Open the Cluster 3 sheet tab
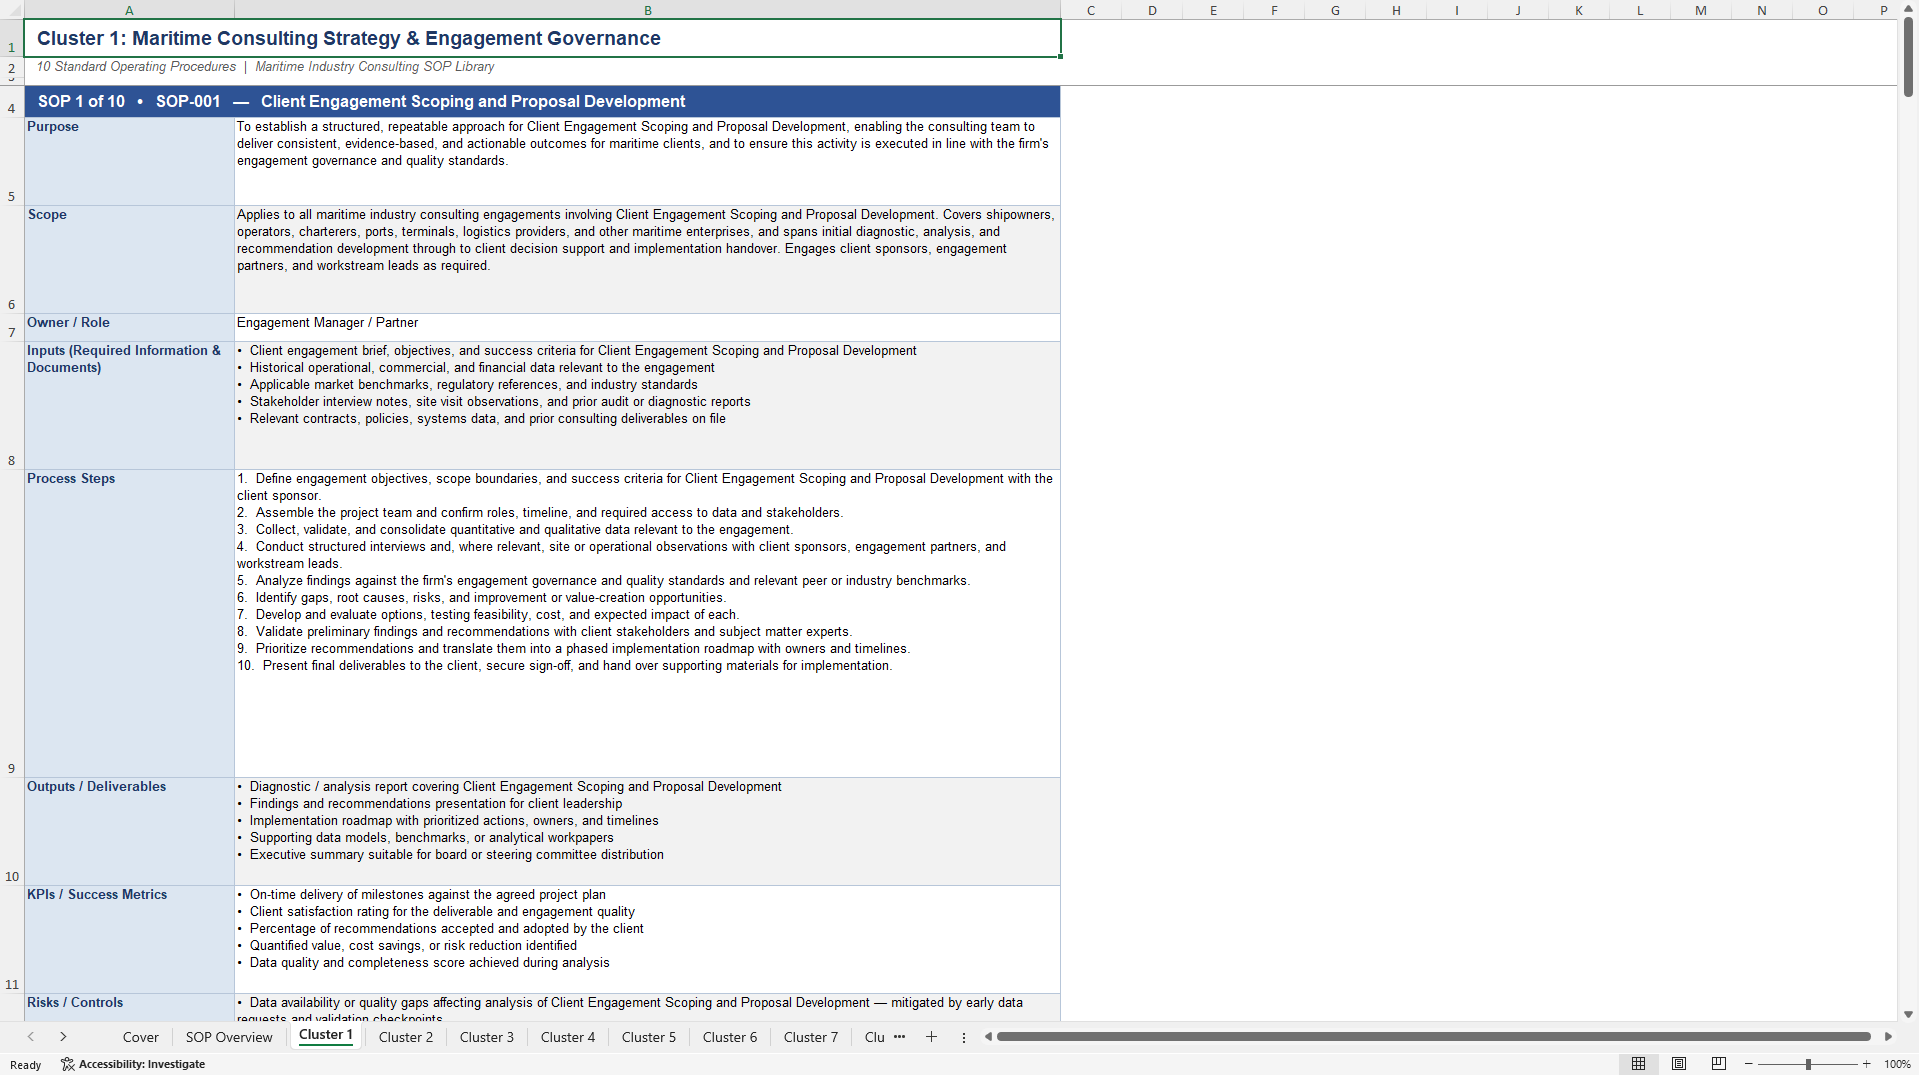This screenshot has height=1075, width=1919. (x=487, y=1037)
